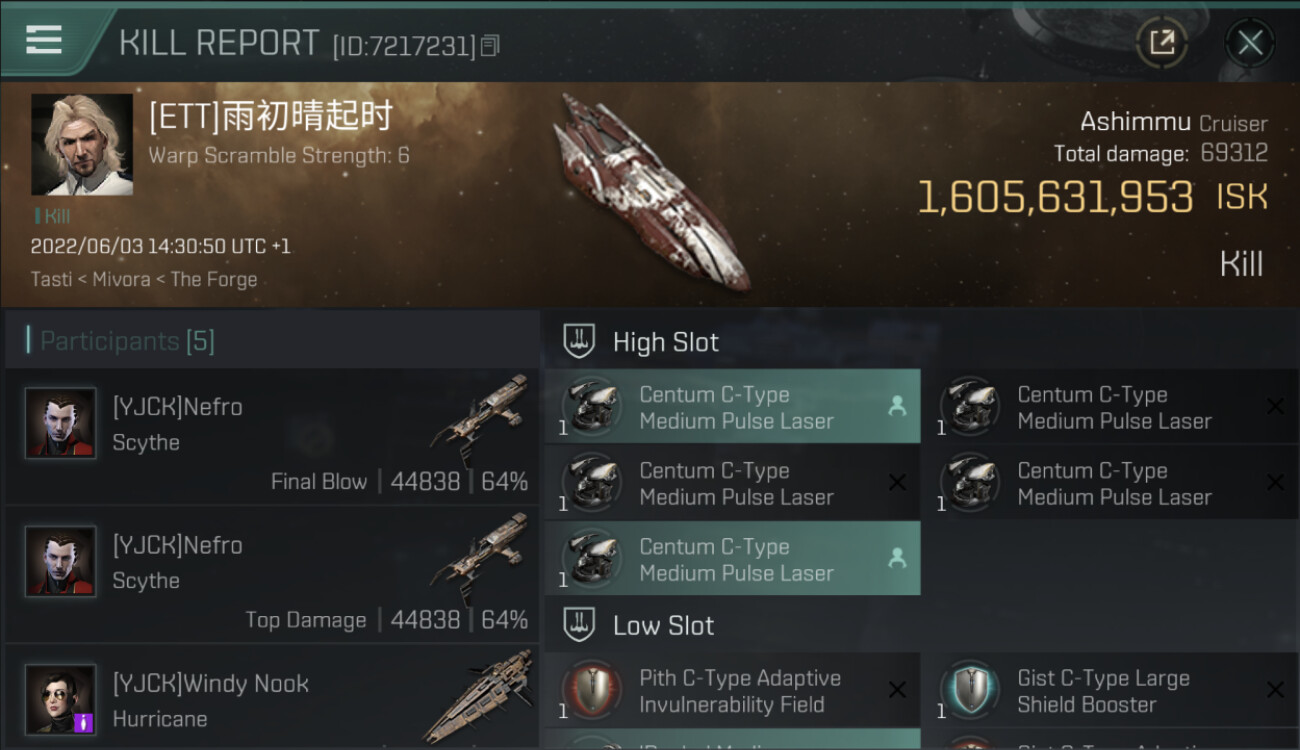Click Windy Nook's character portrait
Viewport: 1300px width, 750px height.
pos(61,699)
